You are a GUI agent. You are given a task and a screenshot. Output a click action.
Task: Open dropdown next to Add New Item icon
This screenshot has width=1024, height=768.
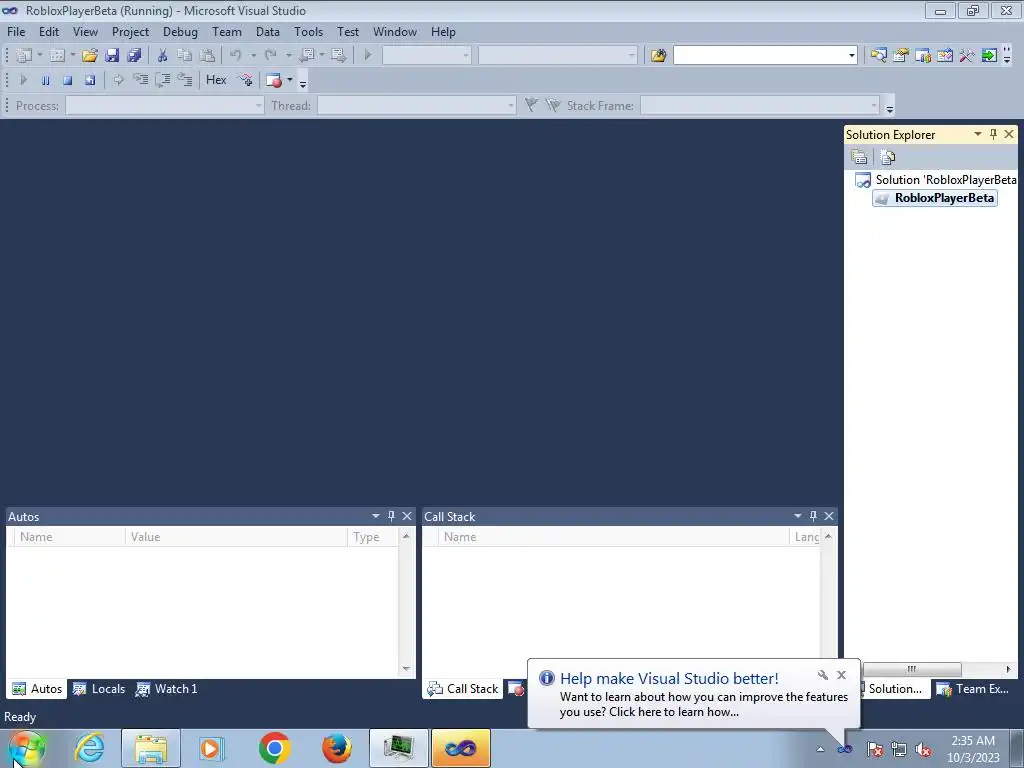point(72,56)
